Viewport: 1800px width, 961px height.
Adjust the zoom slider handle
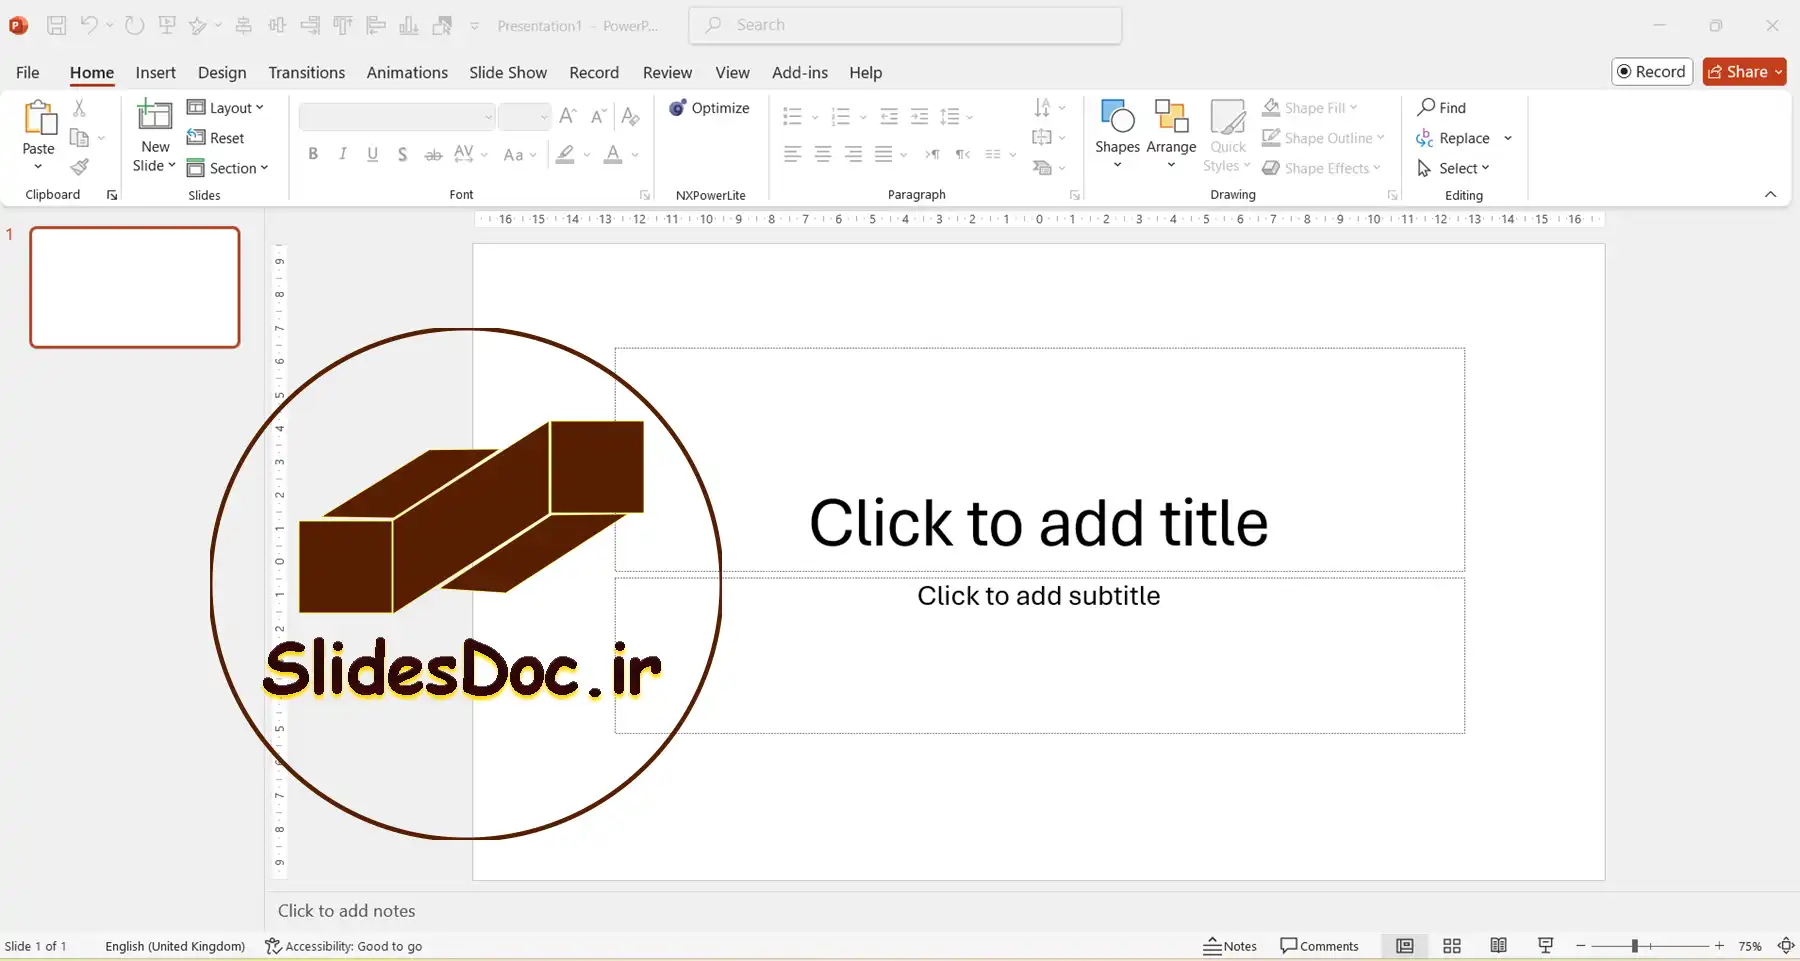[1634, 946]
